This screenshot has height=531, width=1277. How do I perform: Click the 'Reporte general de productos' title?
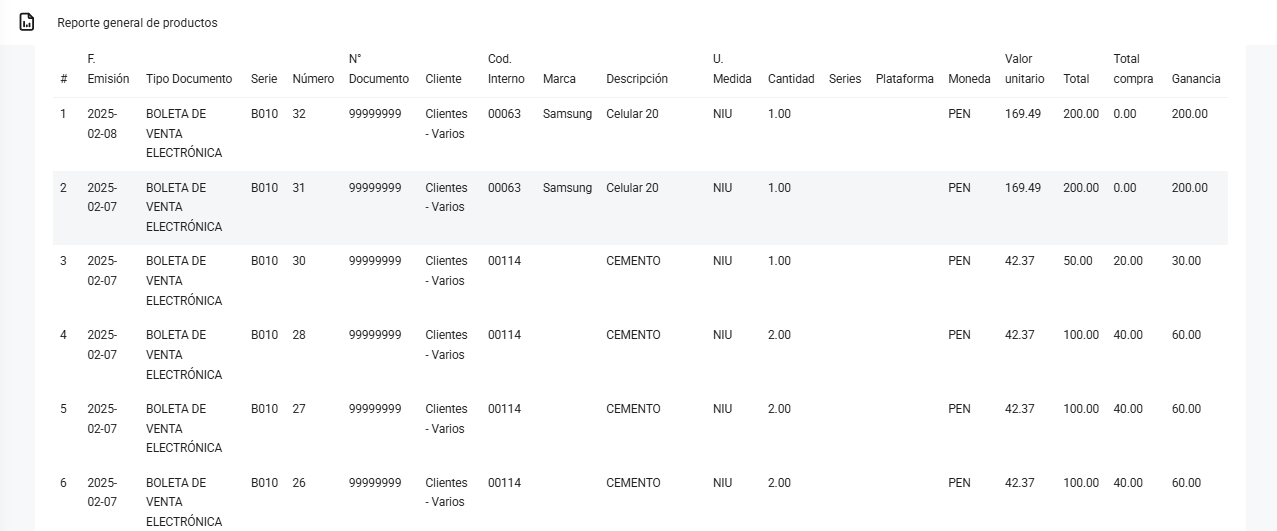[137, 23]
